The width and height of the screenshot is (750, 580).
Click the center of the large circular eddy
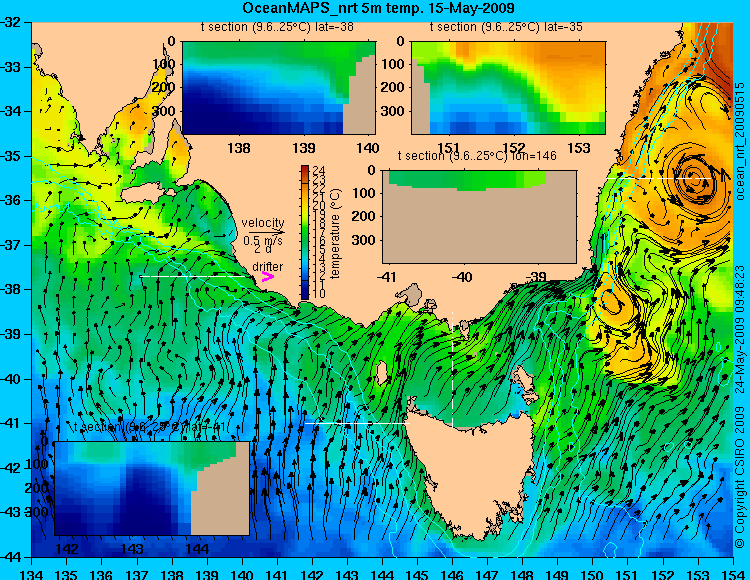click(x=694, y=178)
